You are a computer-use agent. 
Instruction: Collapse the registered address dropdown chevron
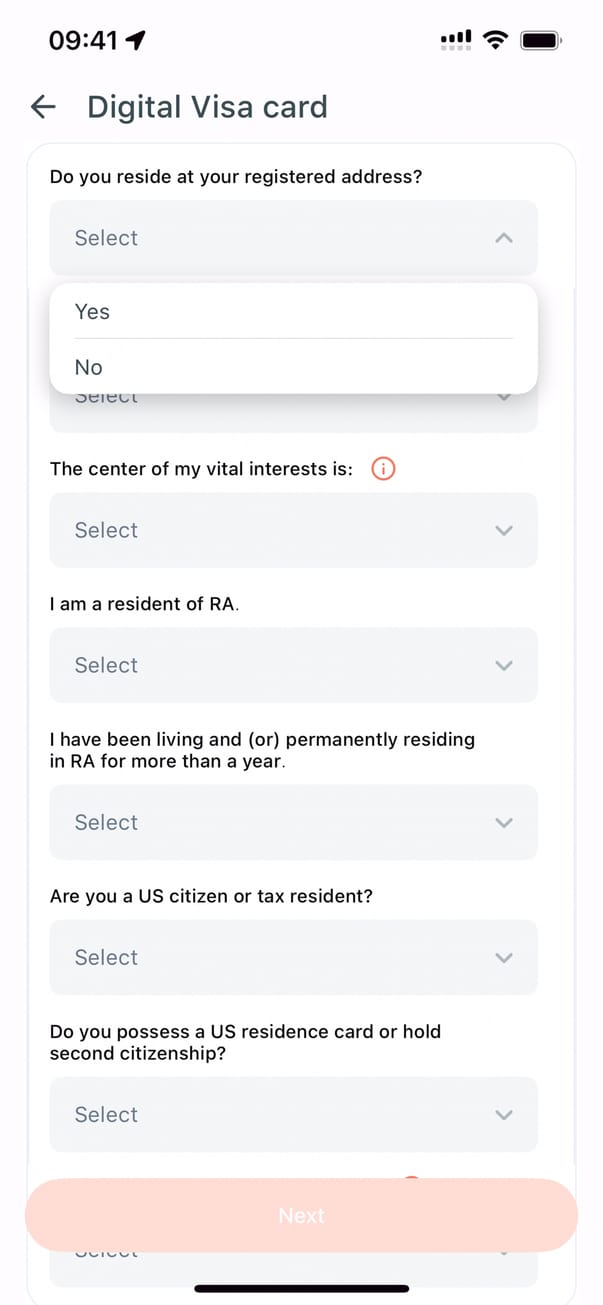click(504, 238)
